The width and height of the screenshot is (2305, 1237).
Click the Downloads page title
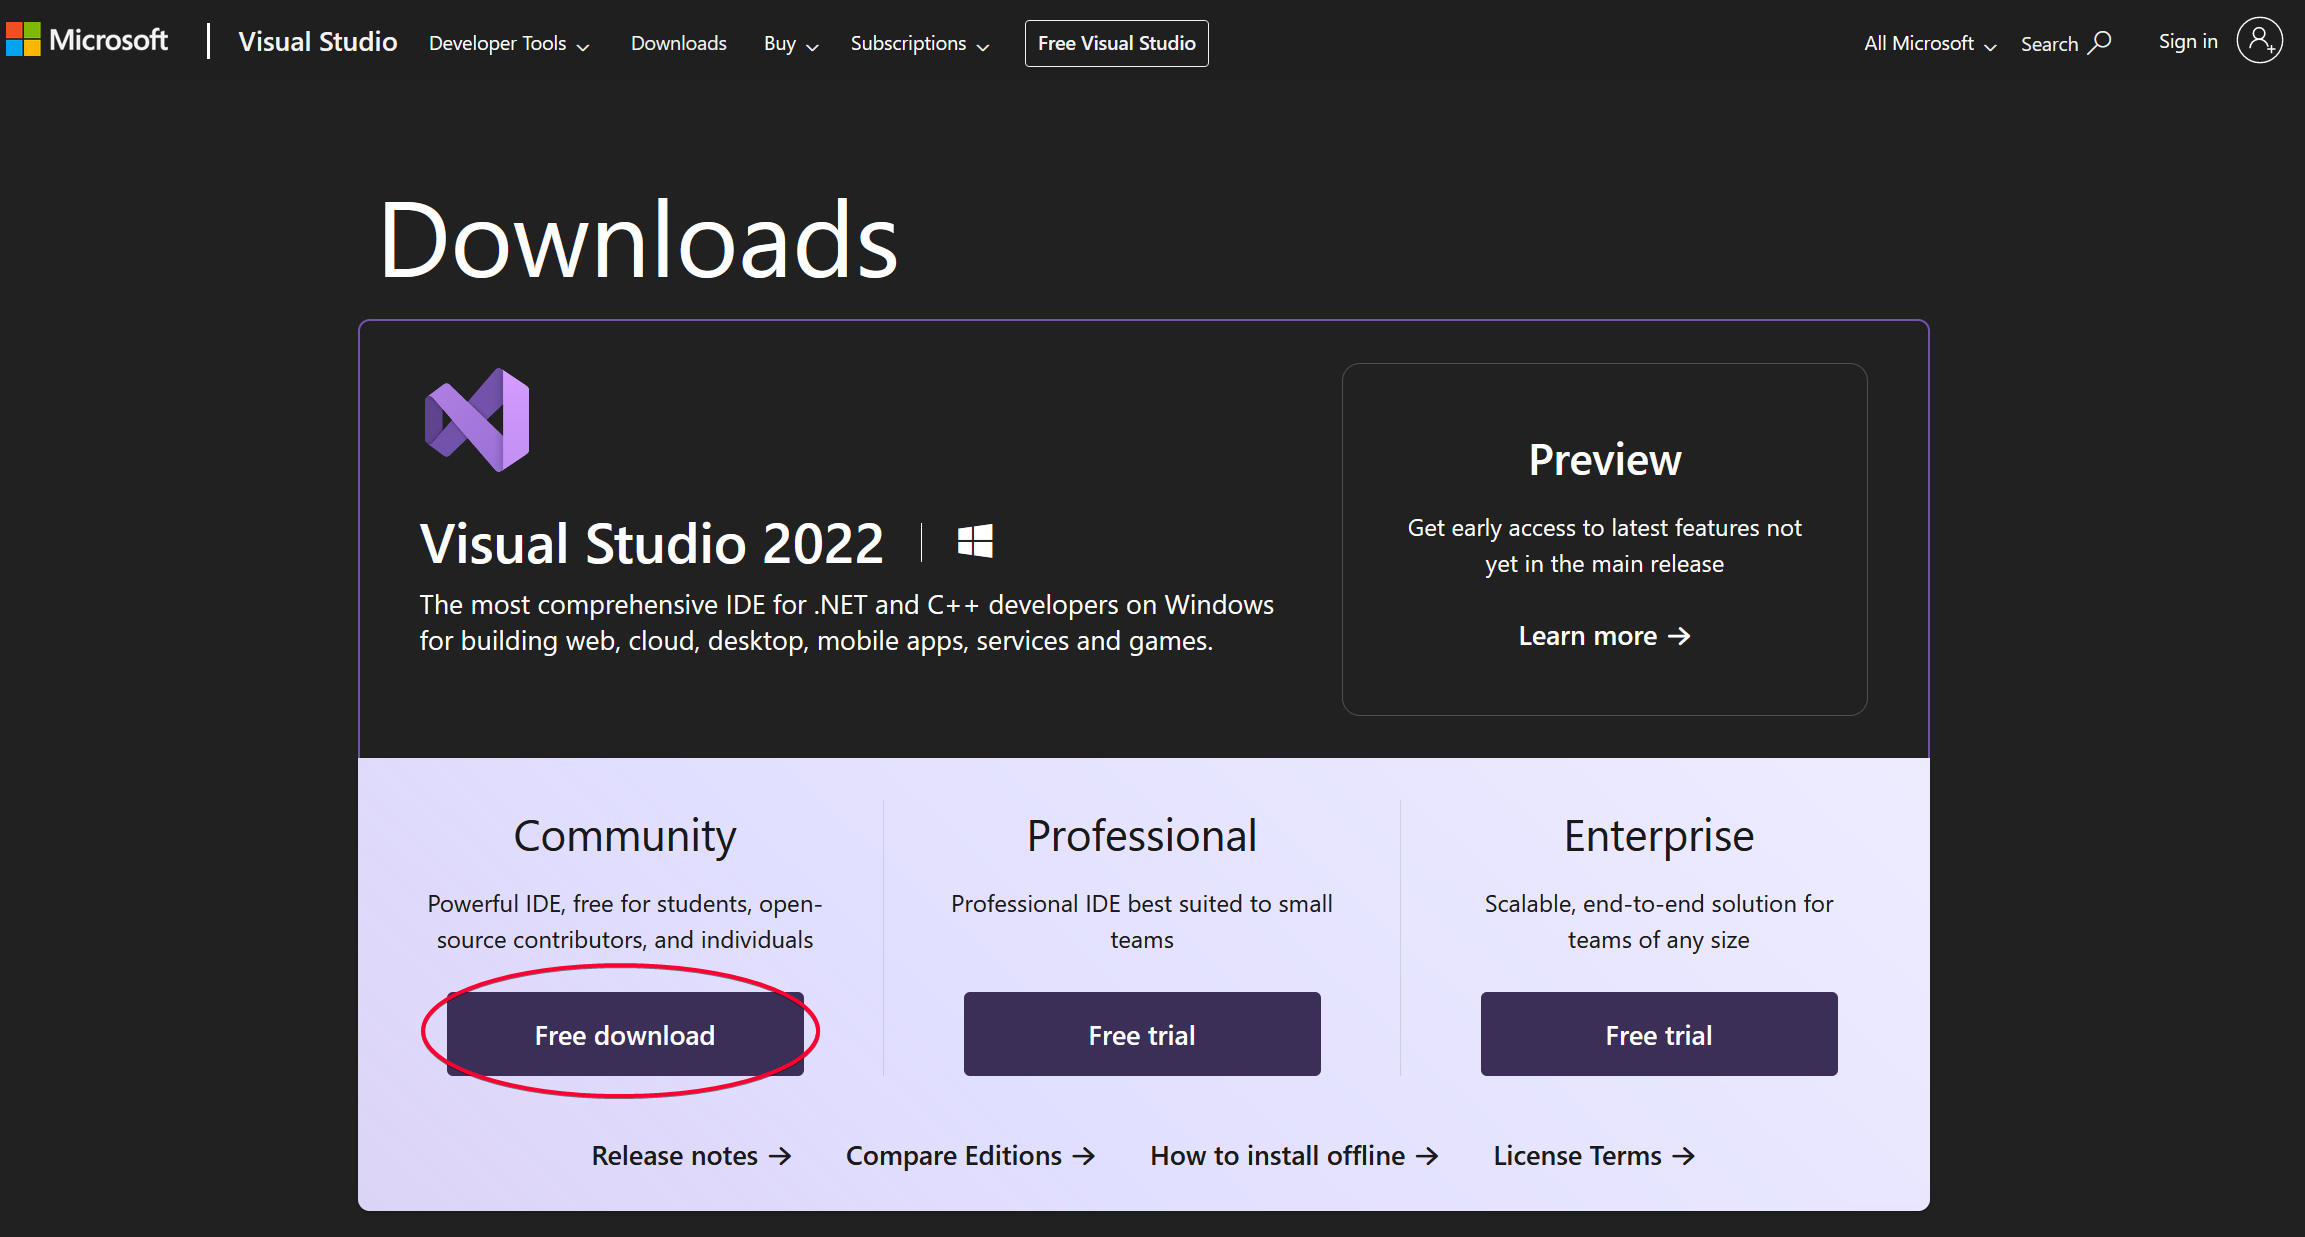pyautogui.click(x=639, y=240)
